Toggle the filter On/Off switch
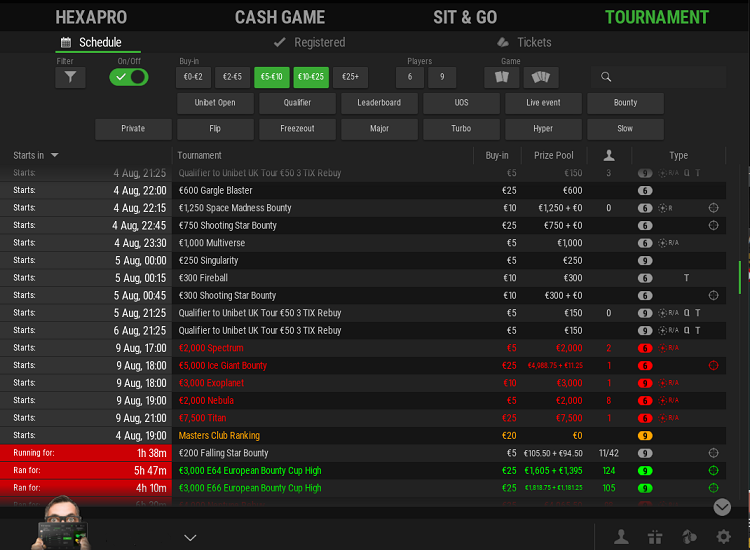Screen dimensions: 750x550 point(129,77)
